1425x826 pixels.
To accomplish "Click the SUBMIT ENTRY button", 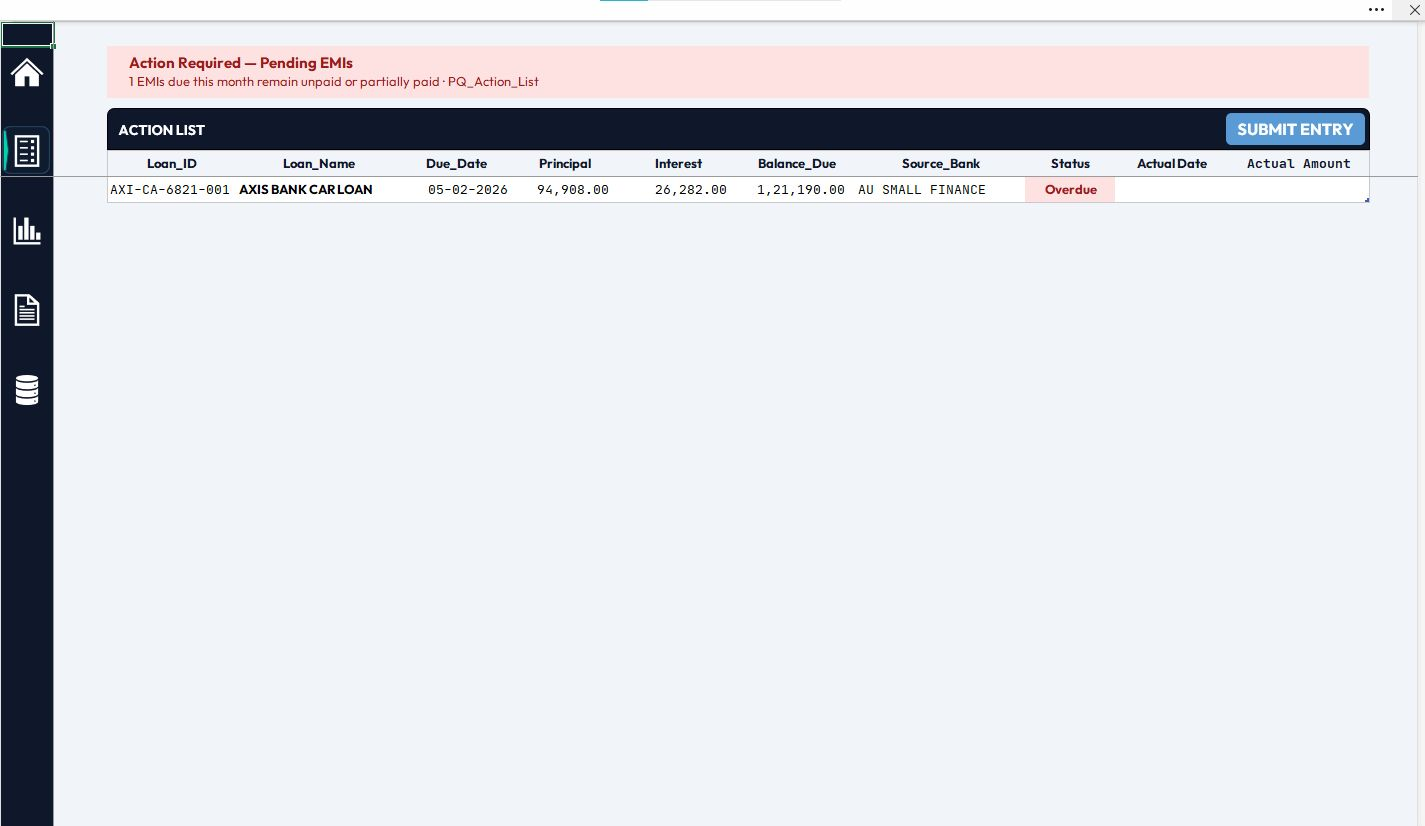I will tap(1295, 129).
